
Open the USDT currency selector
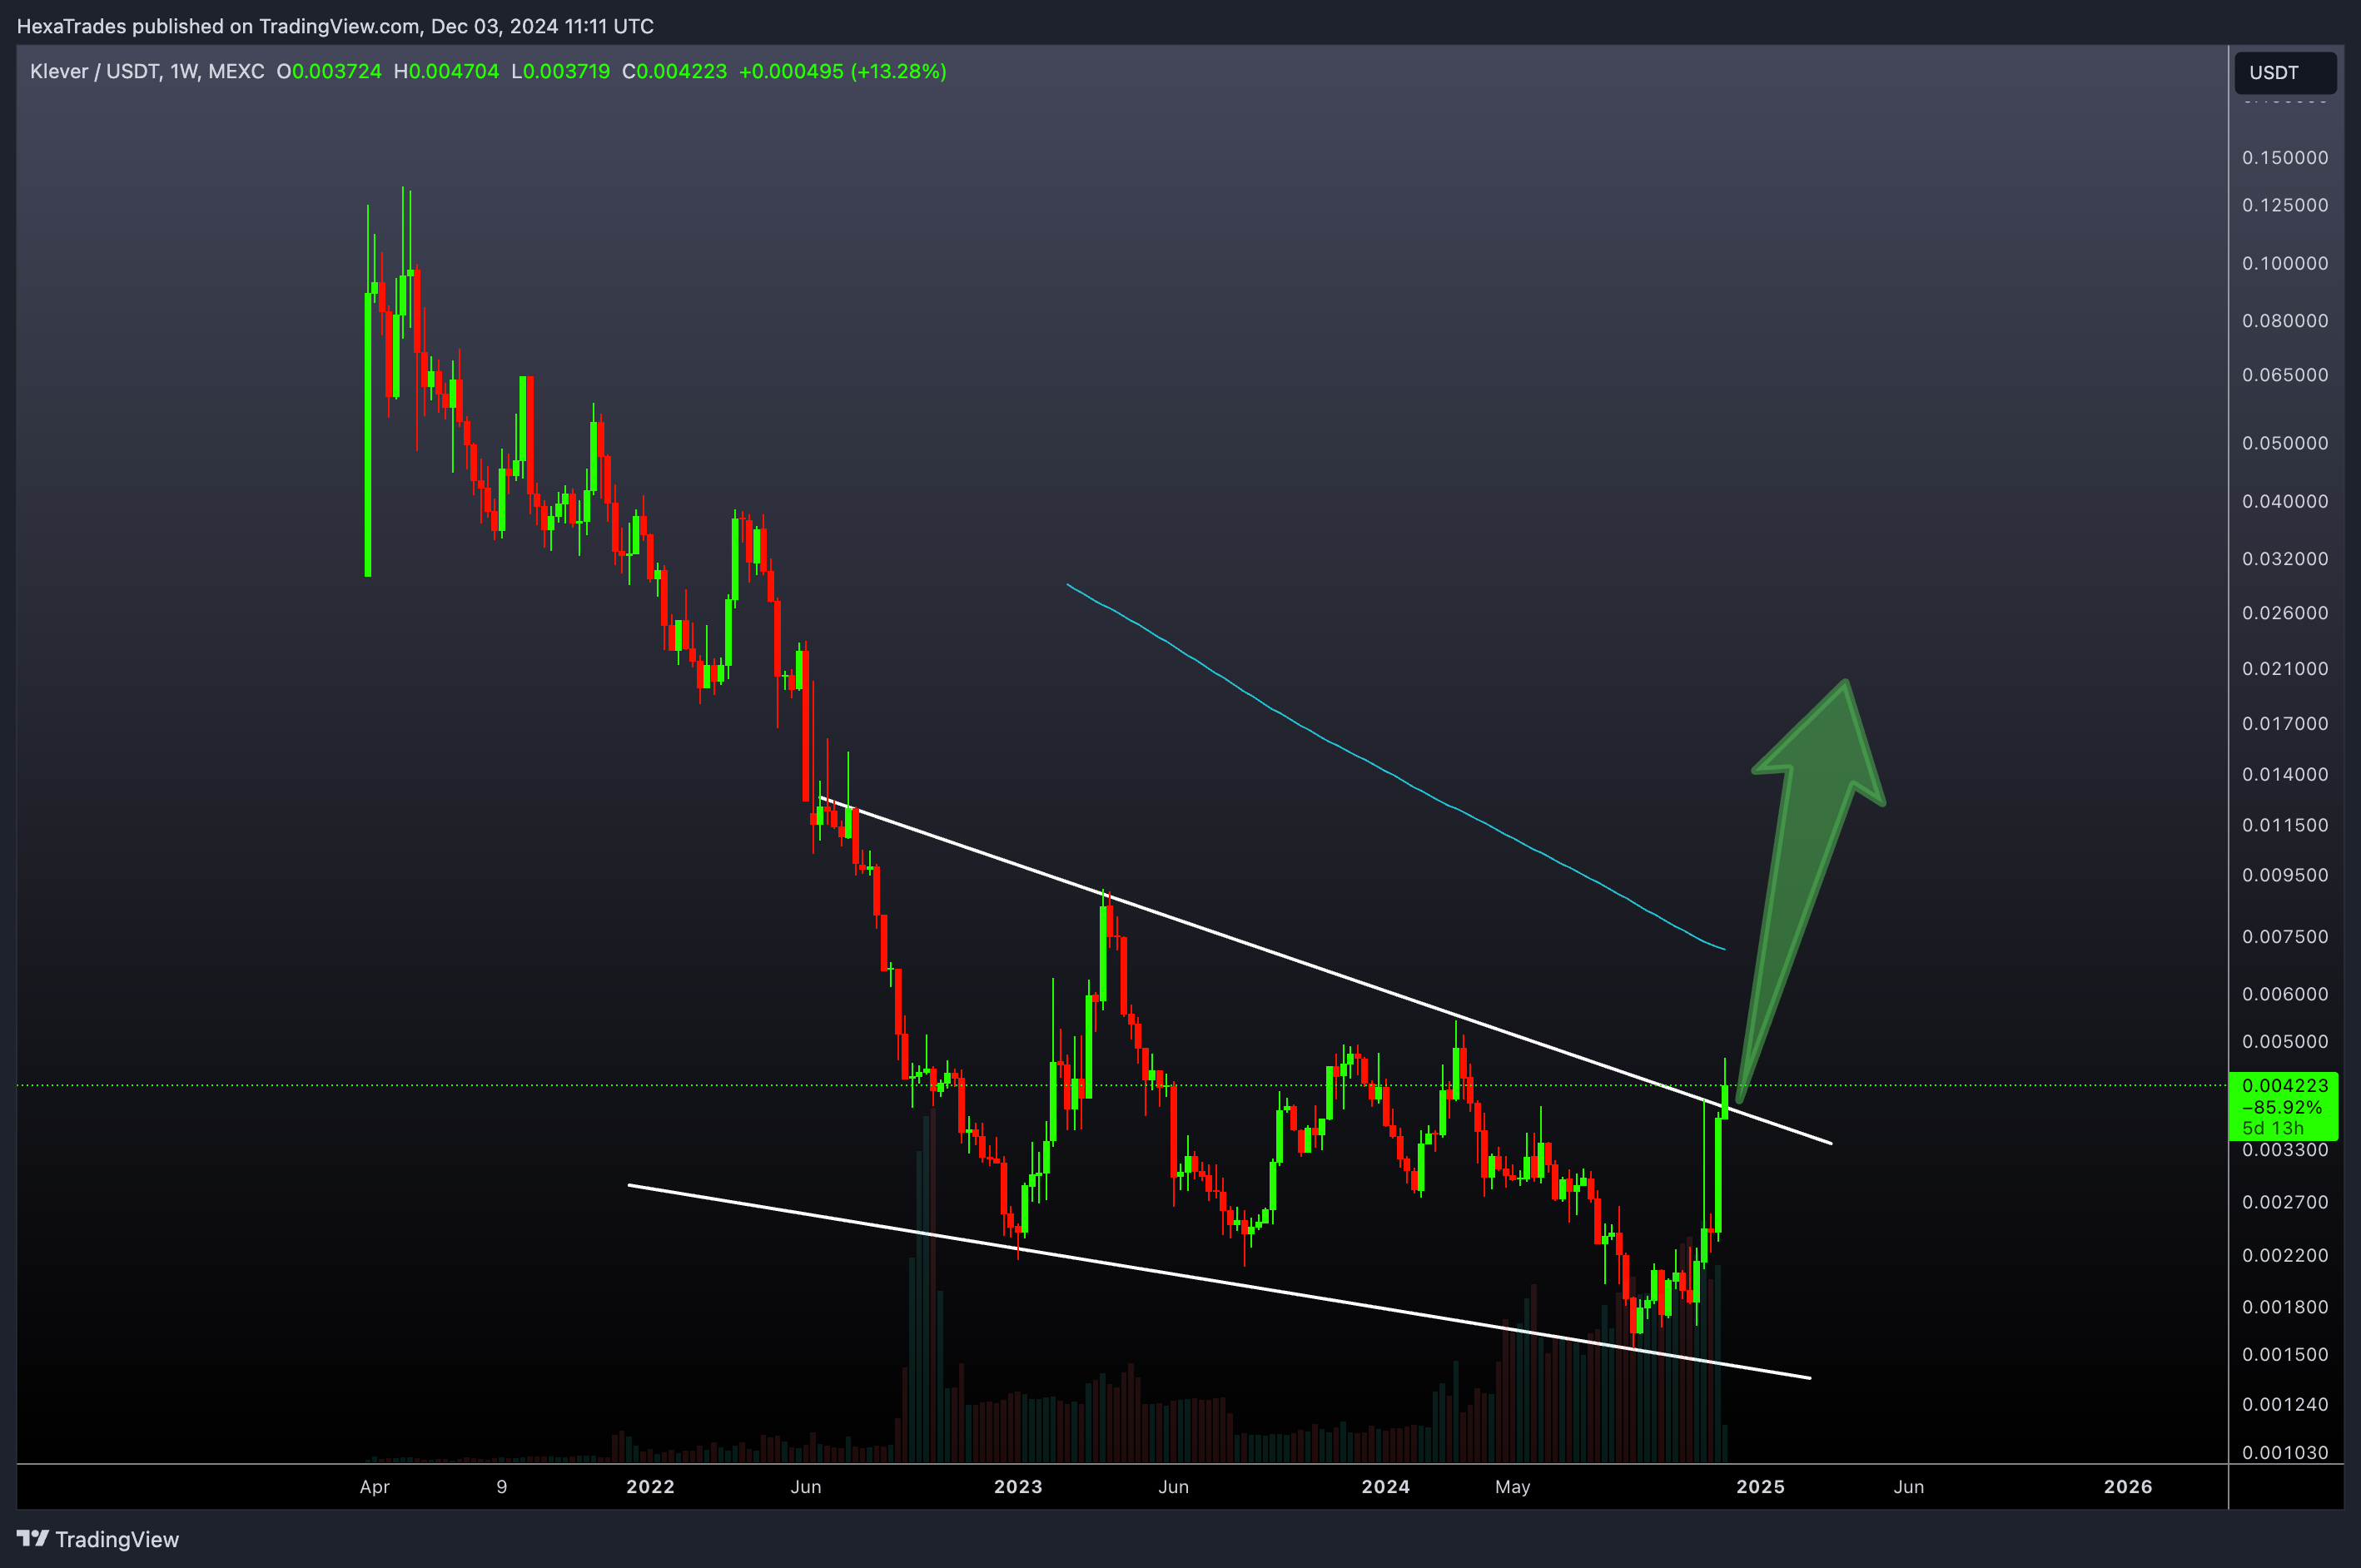pos(2285,73)
